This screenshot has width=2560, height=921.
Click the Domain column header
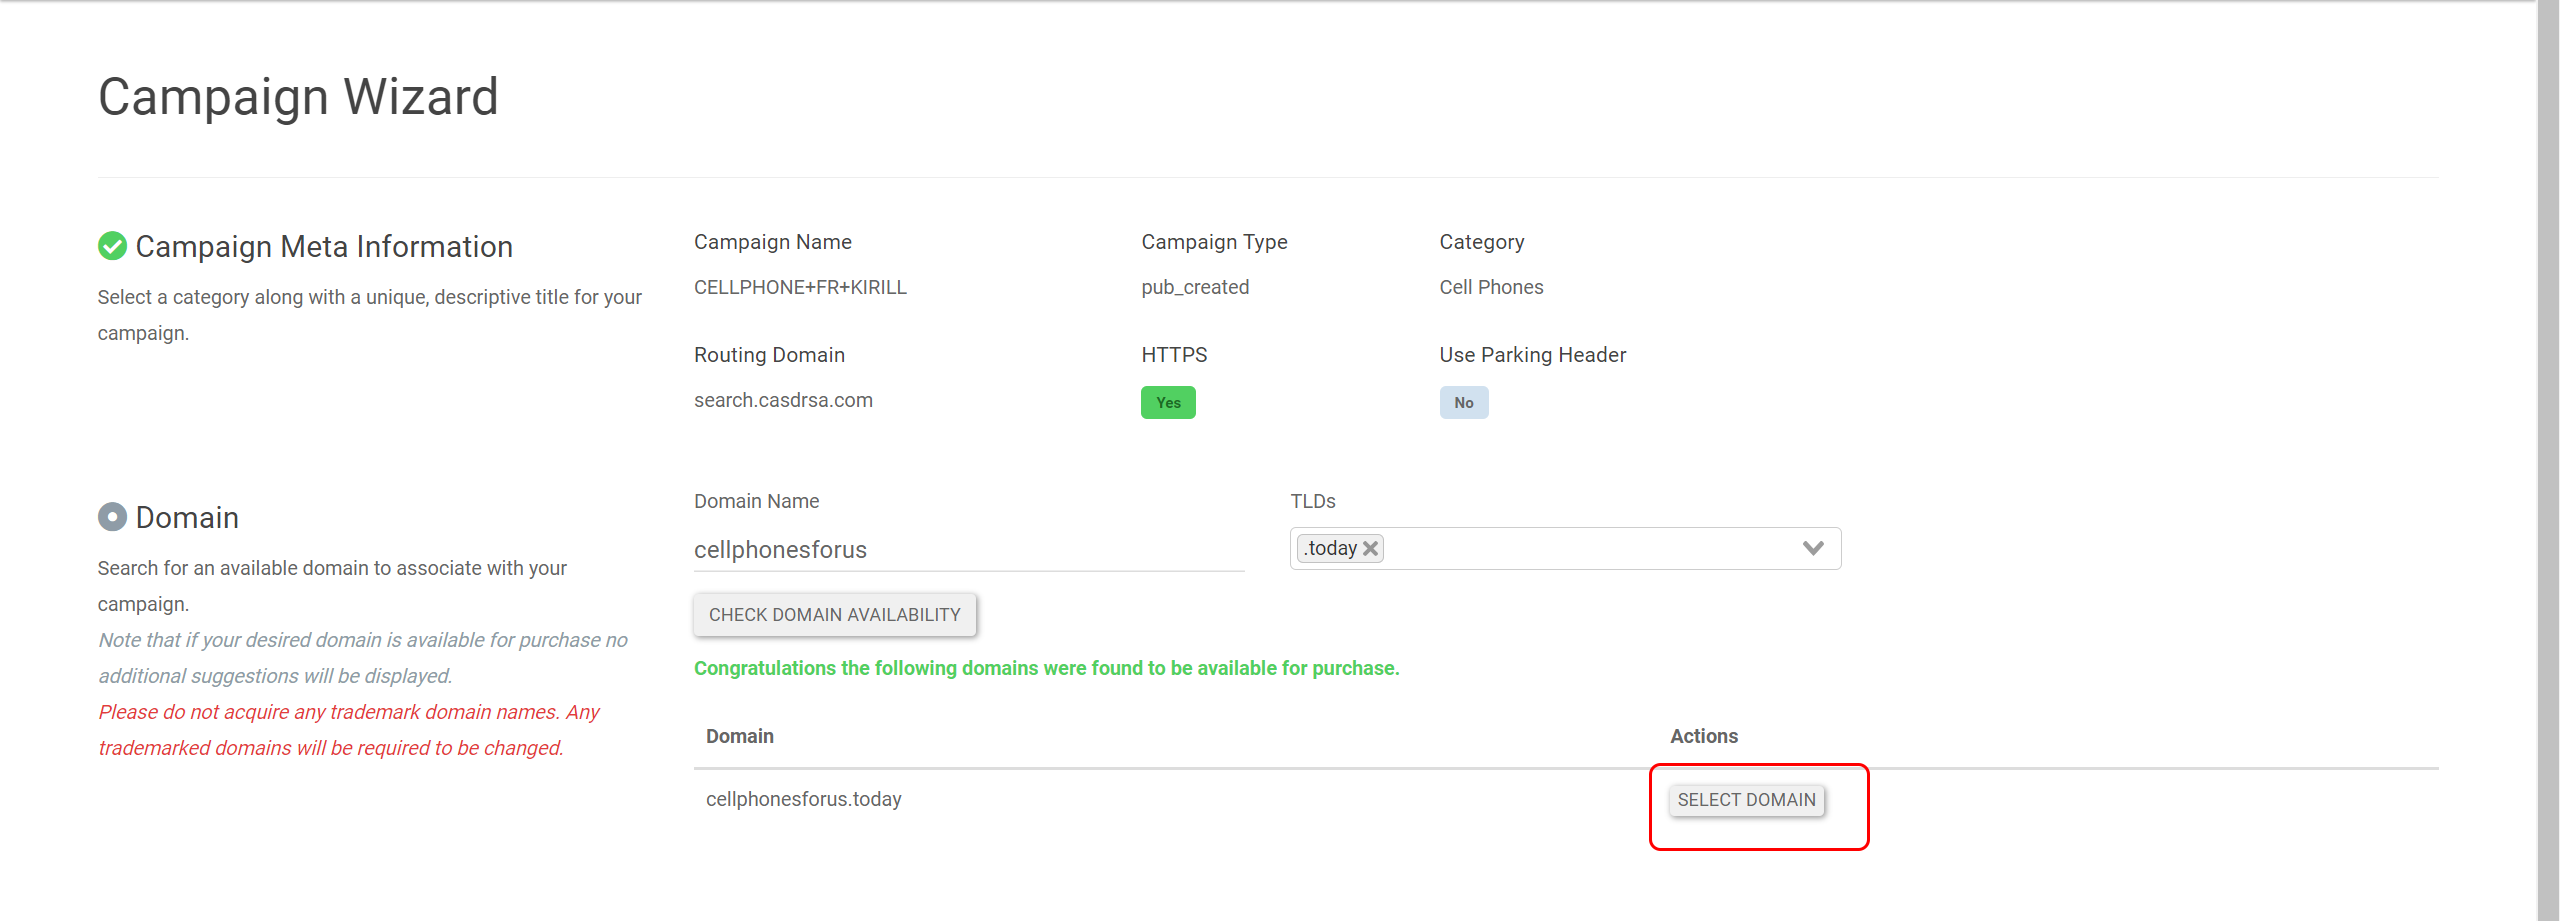(739, 737)
